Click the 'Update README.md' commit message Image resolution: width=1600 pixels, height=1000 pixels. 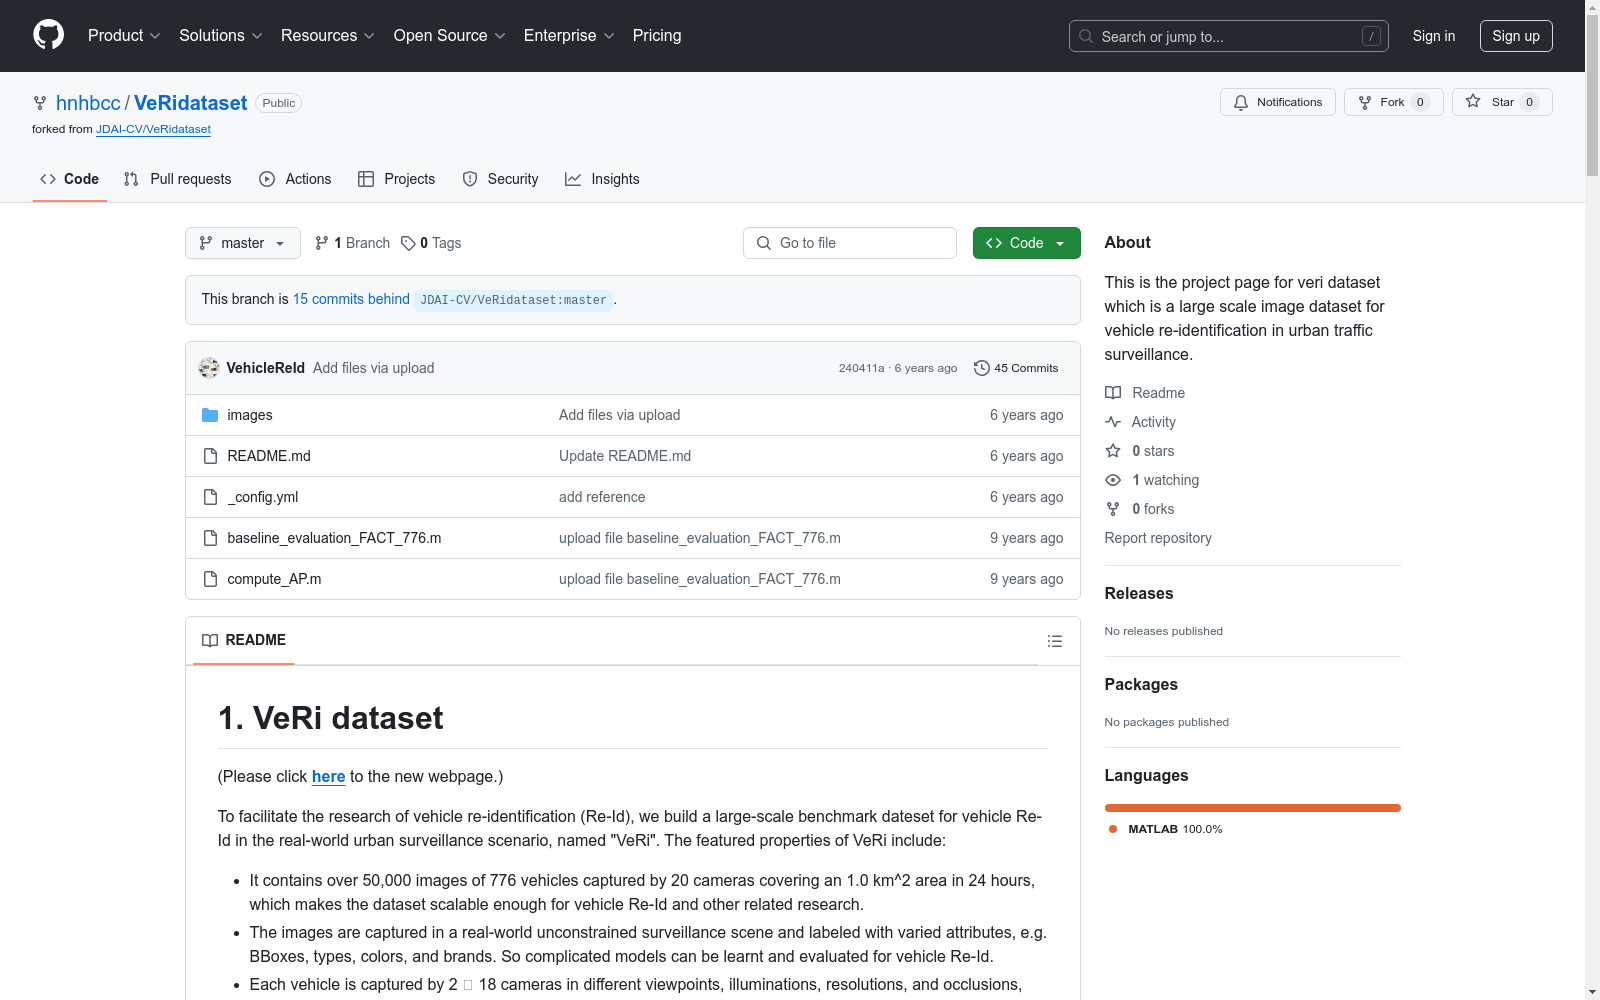point(625,456)
